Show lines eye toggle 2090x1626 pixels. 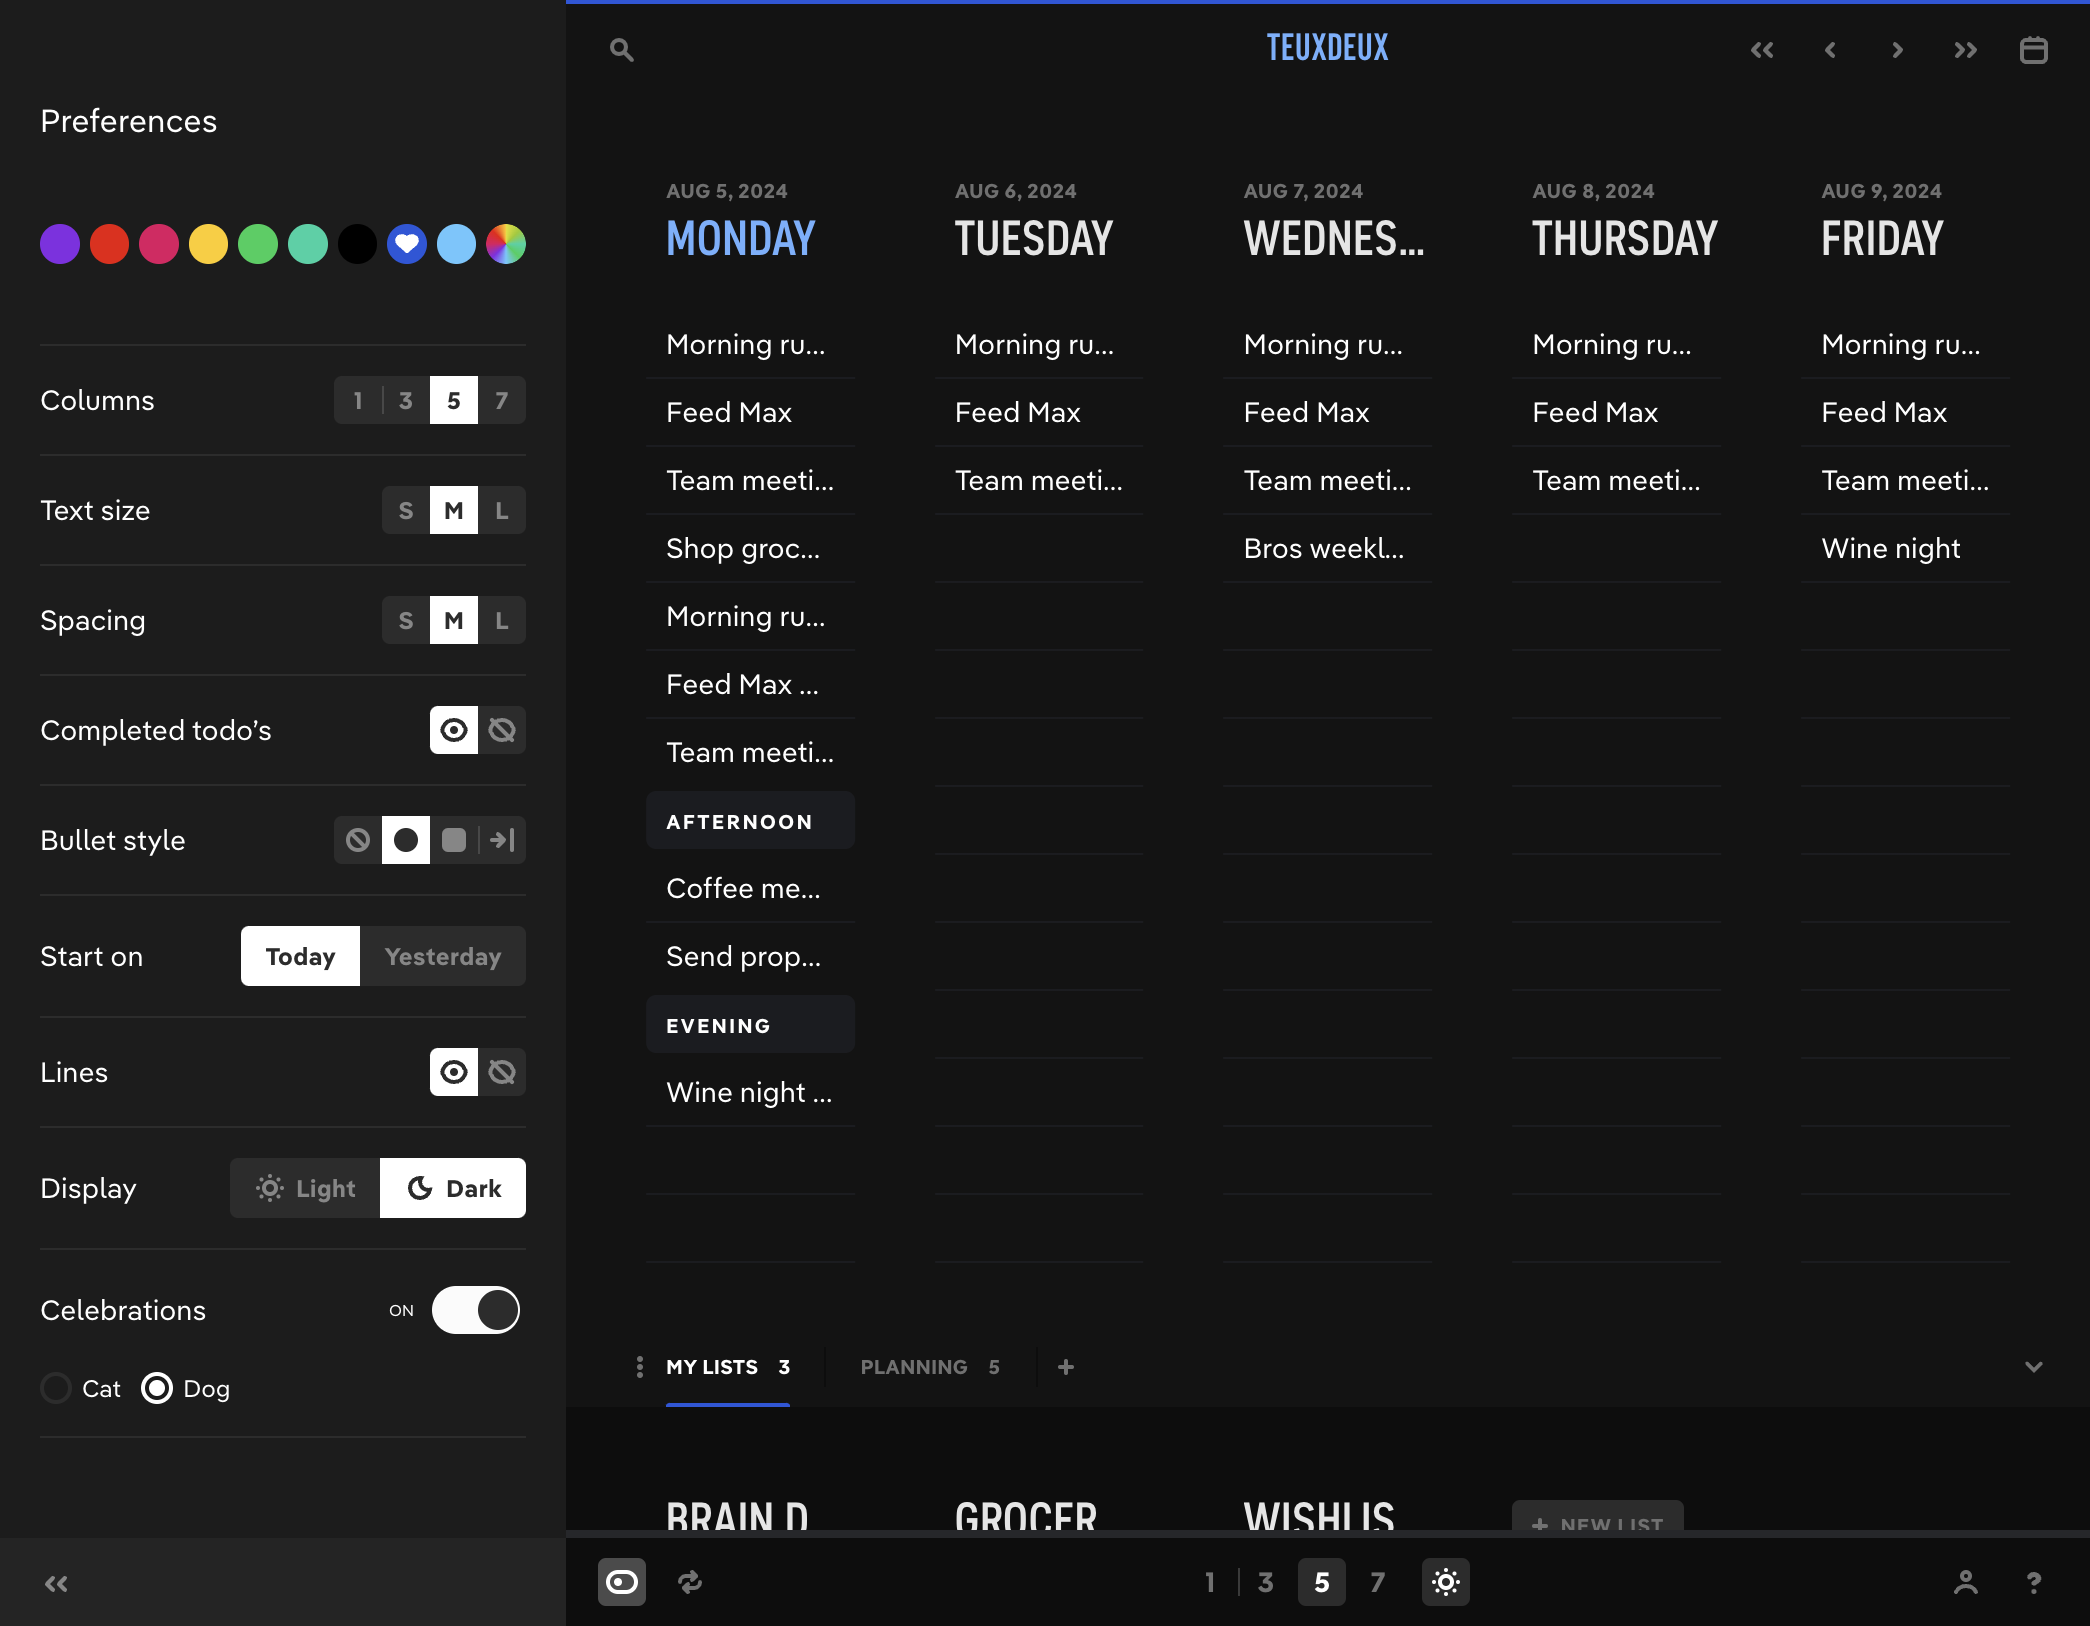(x=454, y=1072)
